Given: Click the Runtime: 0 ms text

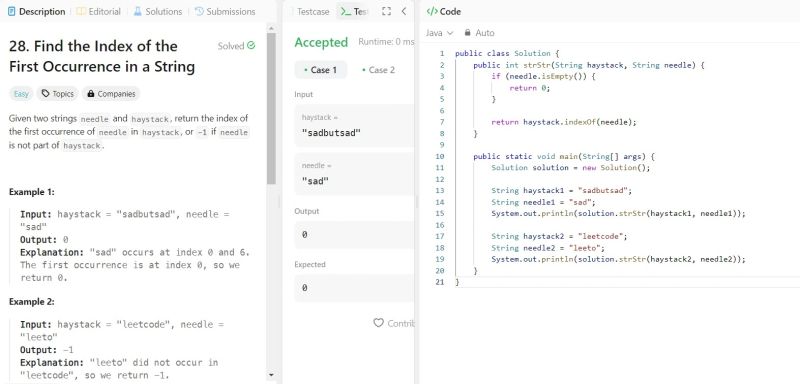Looking at the screenshot, I should tap(386, 42).
